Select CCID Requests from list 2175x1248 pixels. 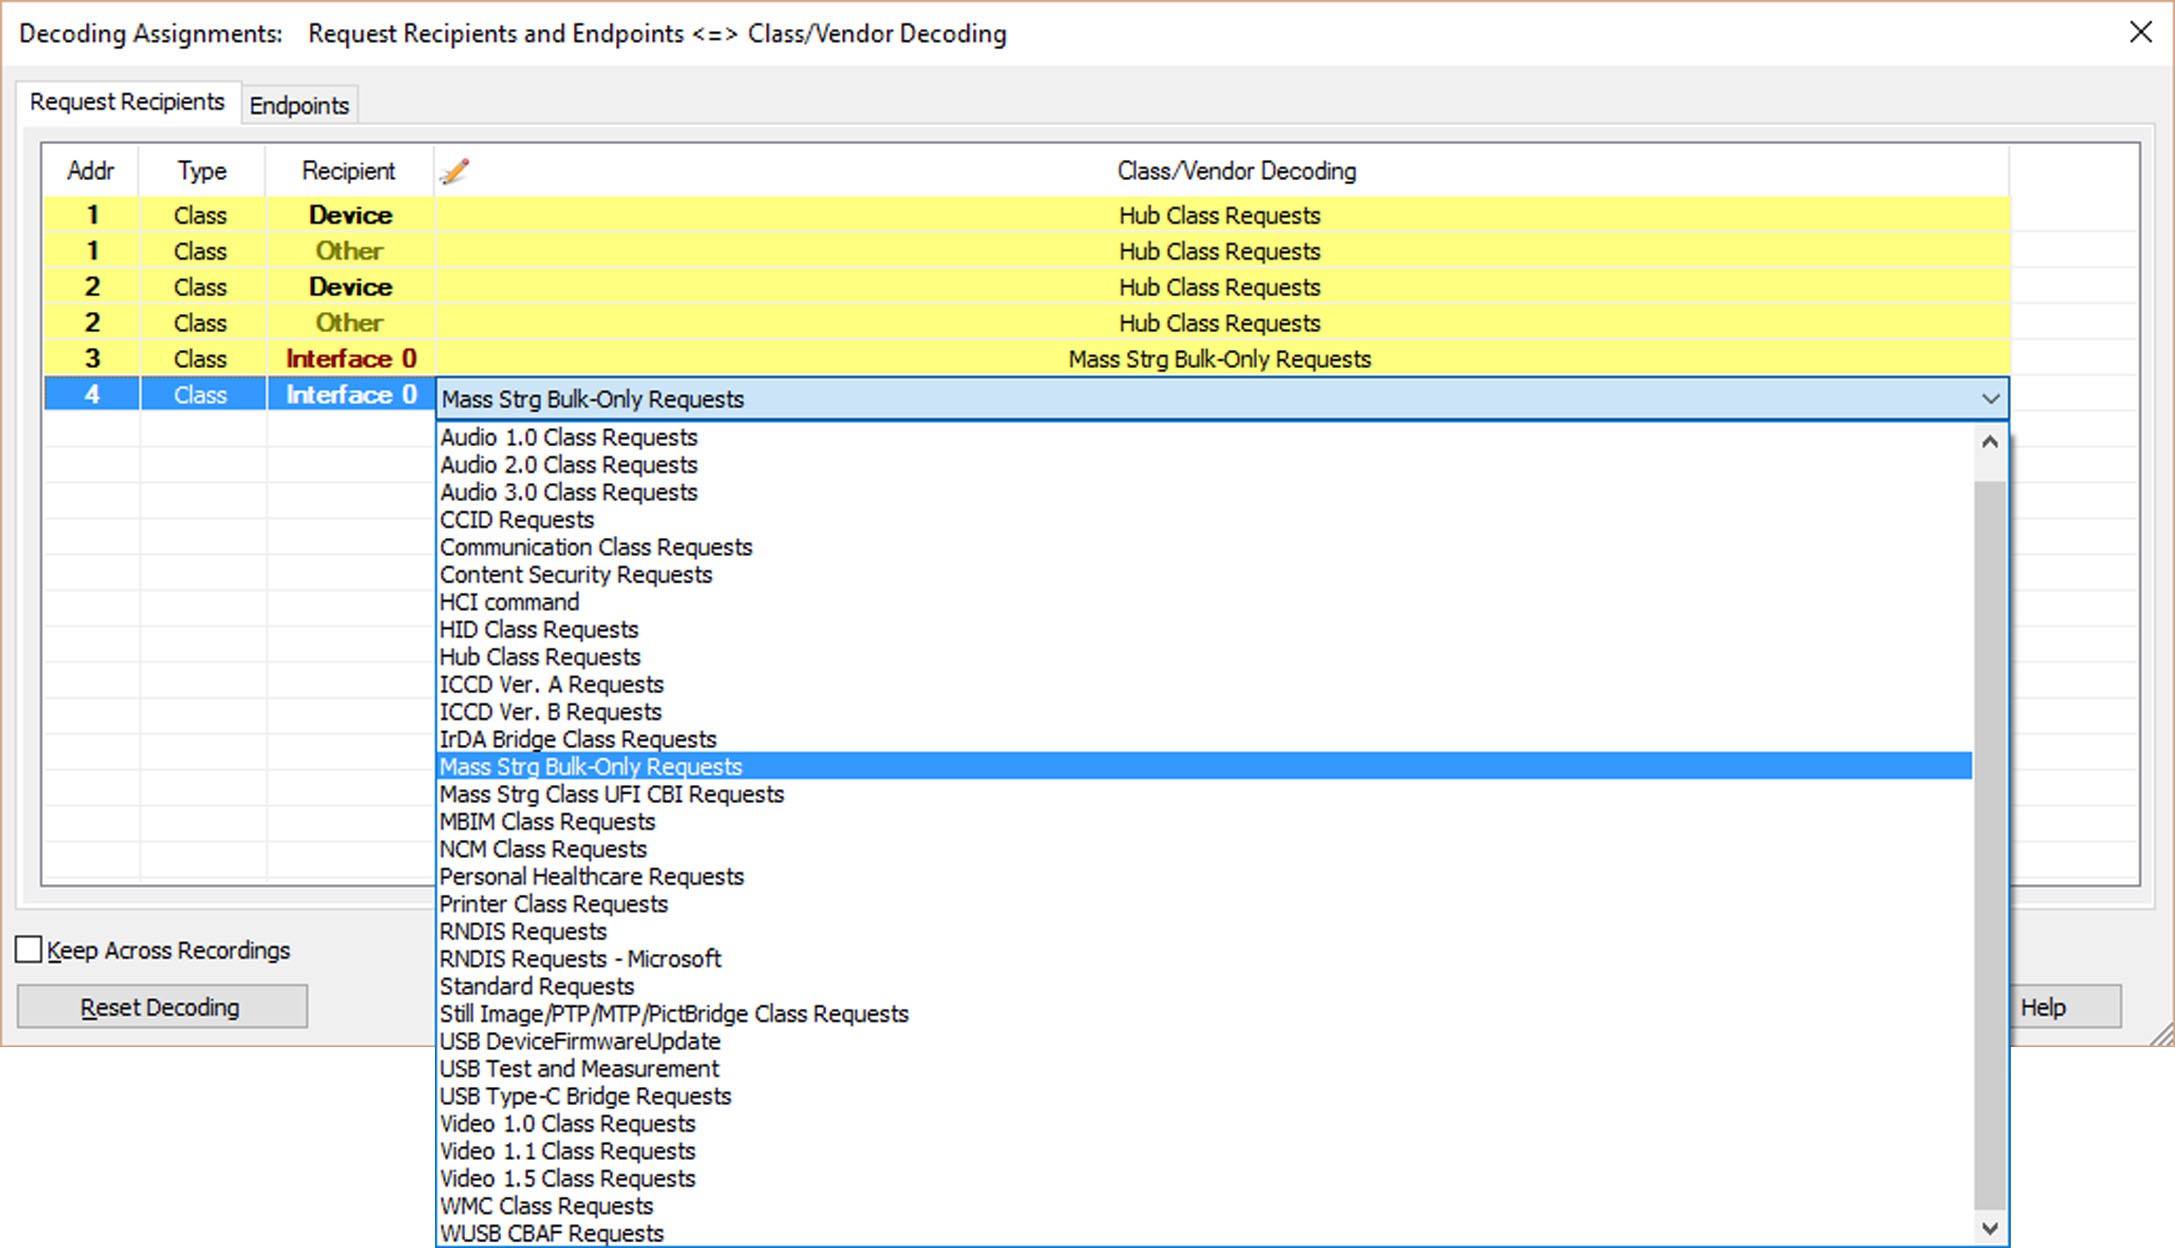(x=1205, y=520)
